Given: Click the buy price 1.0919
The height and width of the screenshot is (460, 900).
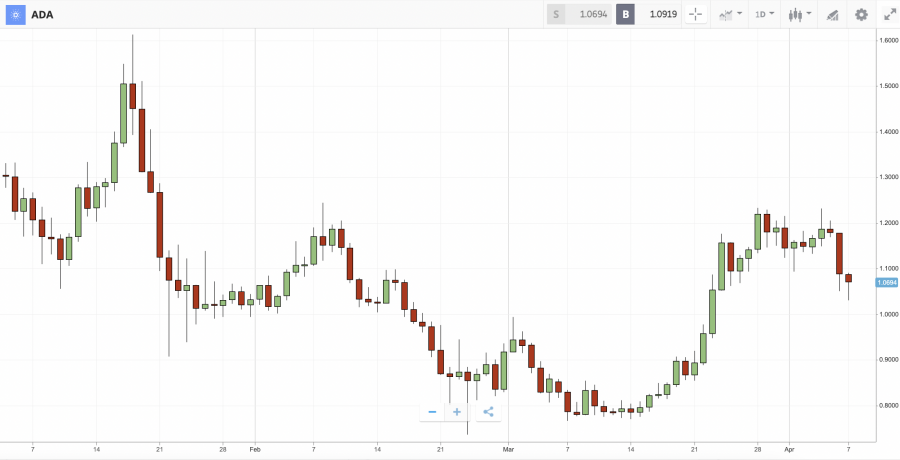Looking at the screenshot, I should coord(664,14).
